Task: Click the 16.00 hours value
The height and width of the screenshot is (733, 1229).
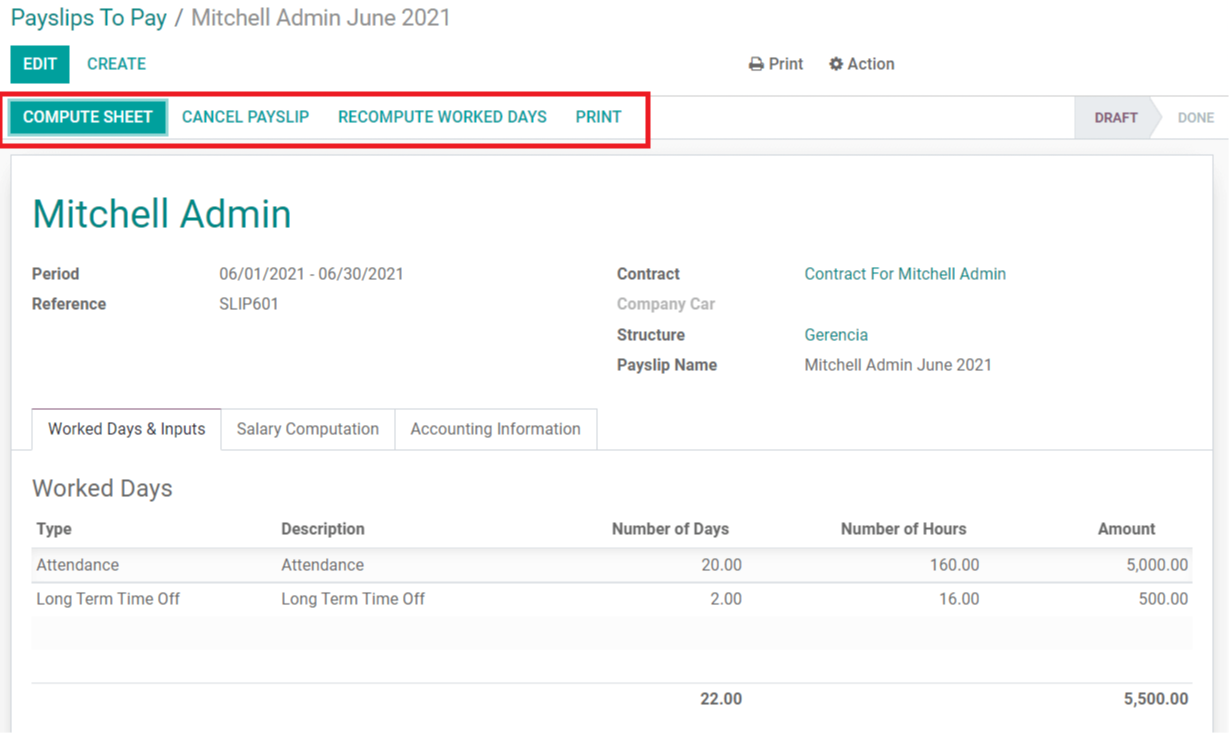Action: [959, 599]
